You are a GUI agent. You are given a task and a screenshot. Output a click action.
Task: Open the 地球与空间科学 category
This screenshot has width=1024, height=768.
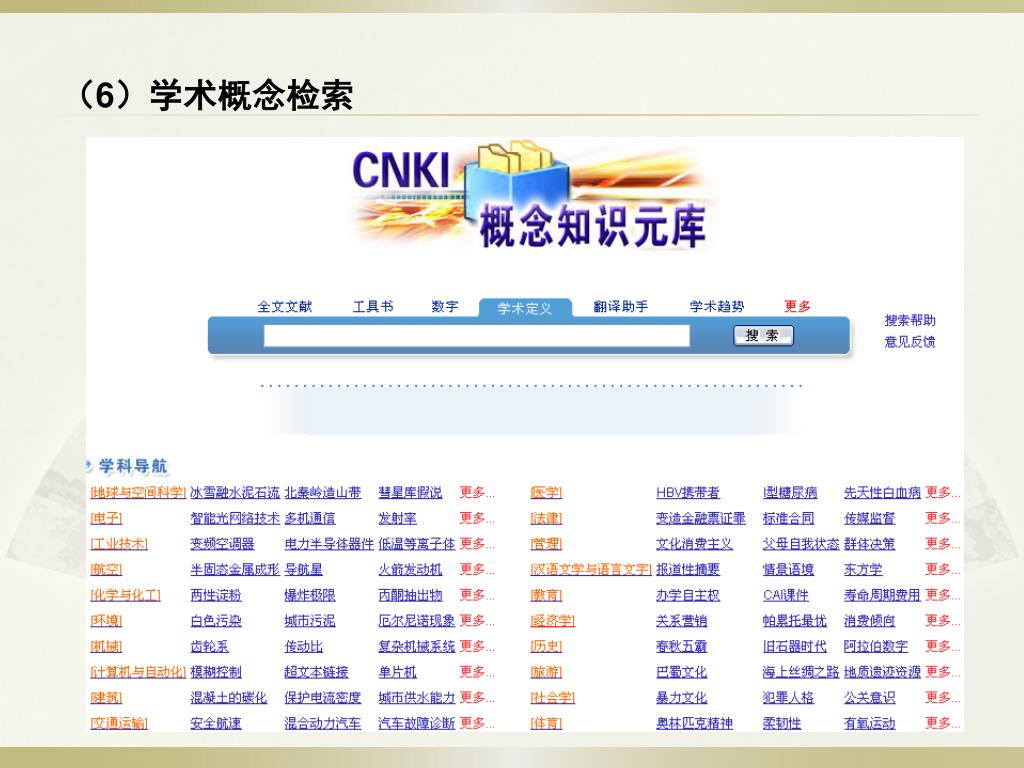click(x=138, y=492)
